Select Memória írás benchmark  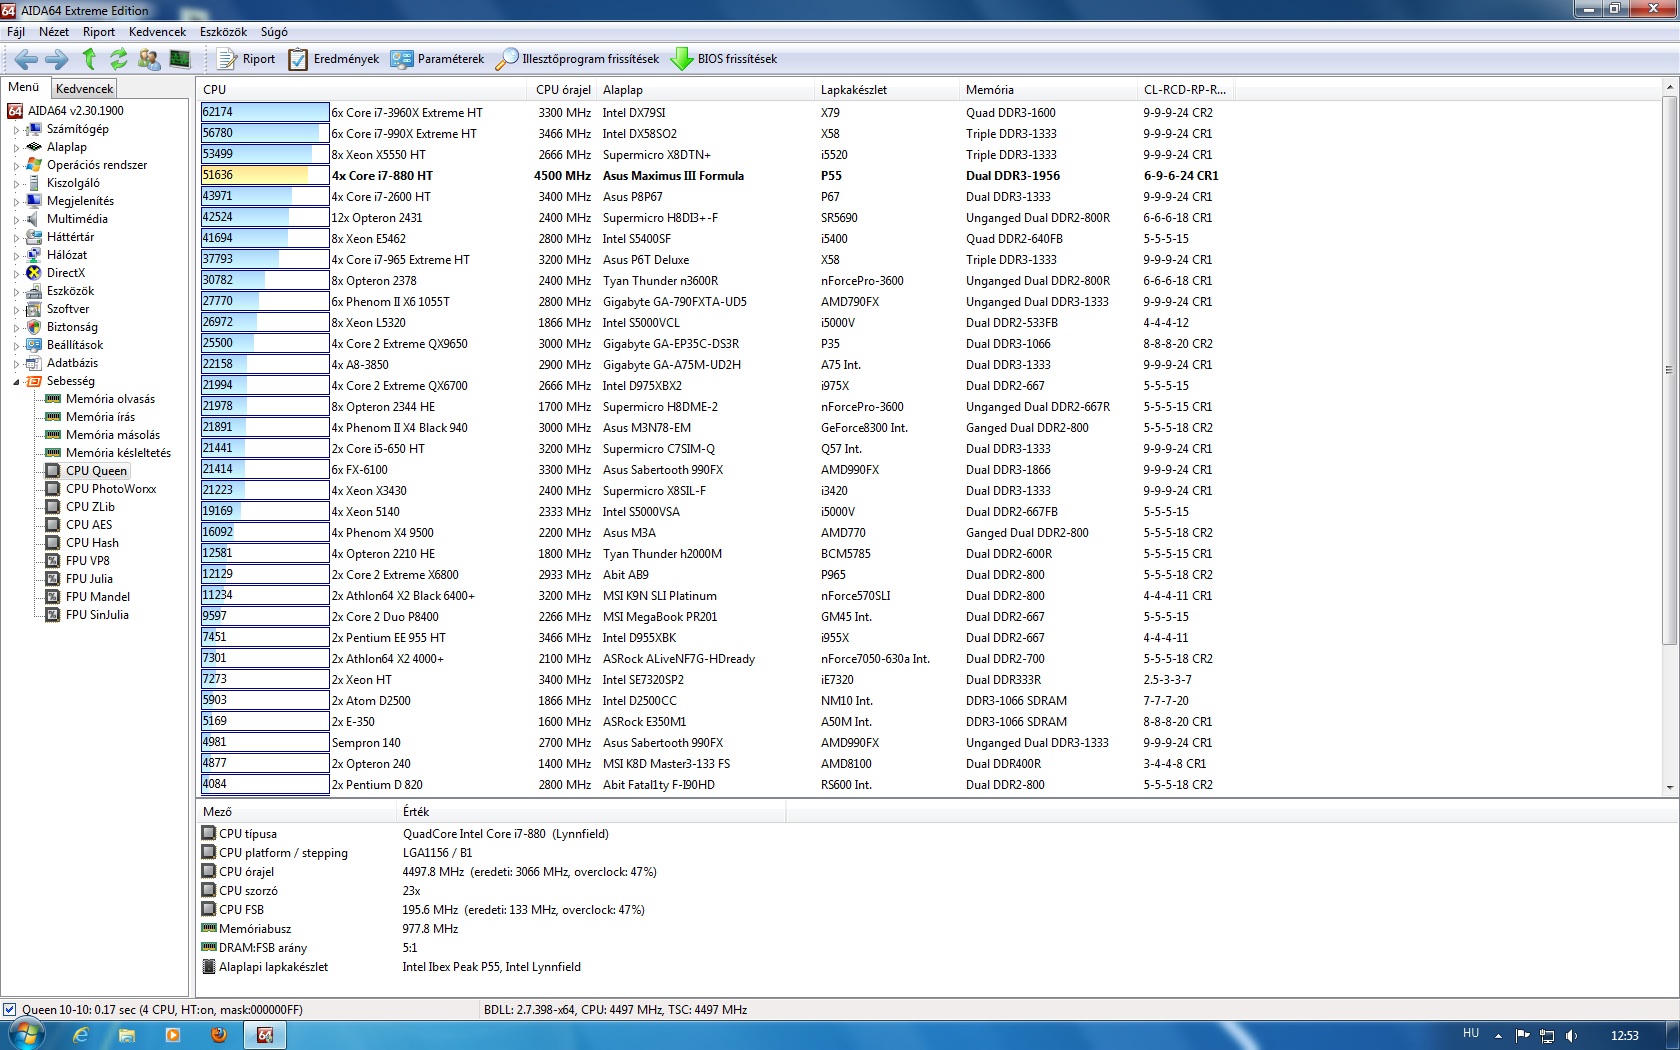100,417
